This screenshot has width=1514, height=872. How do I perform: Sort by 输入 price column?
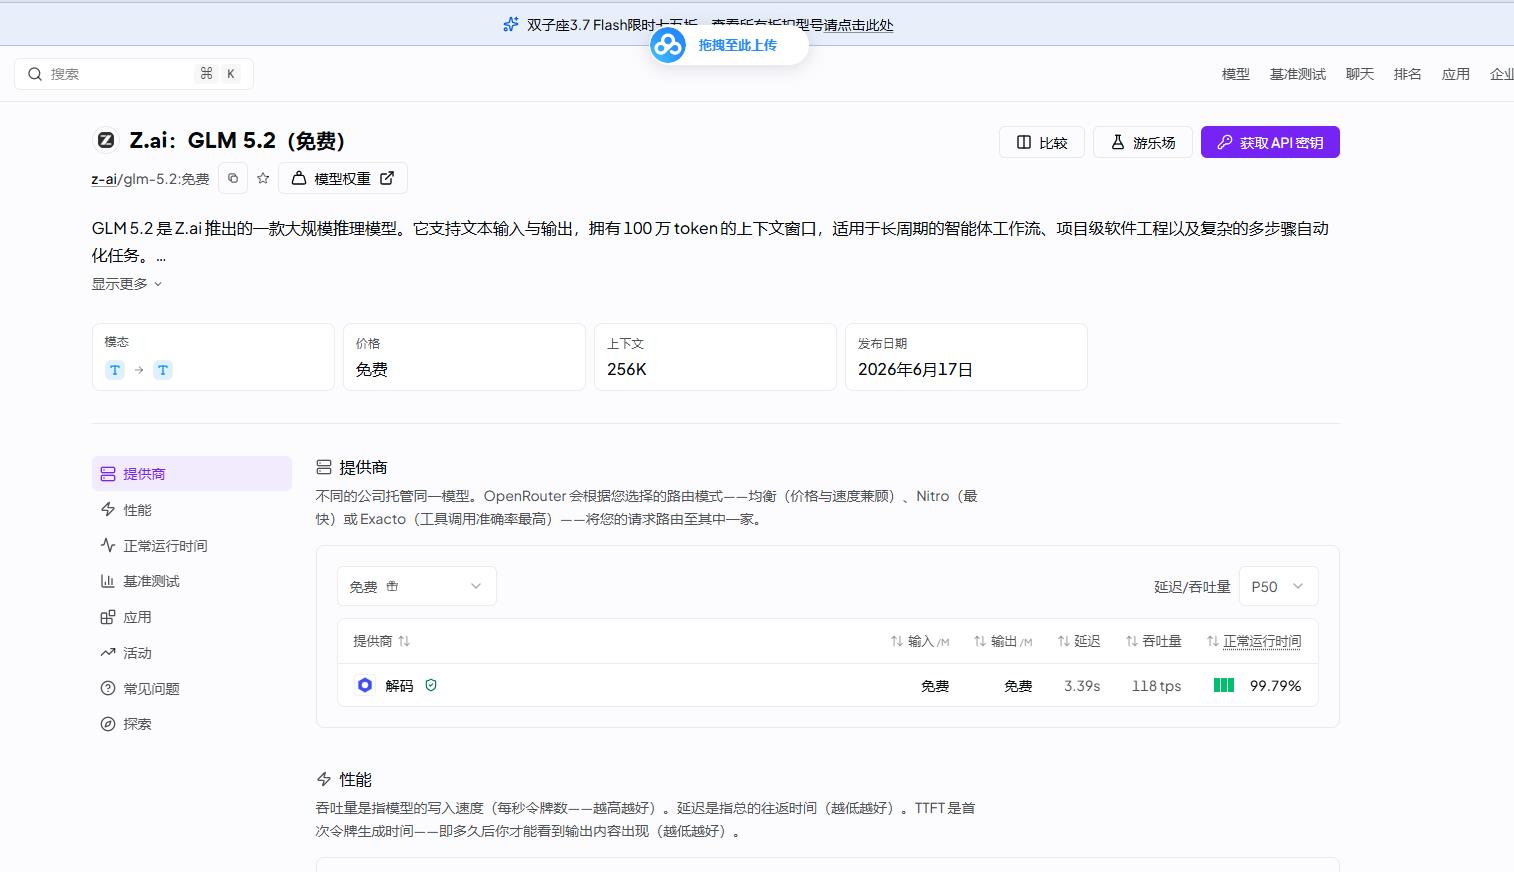[x=919, y=641]
